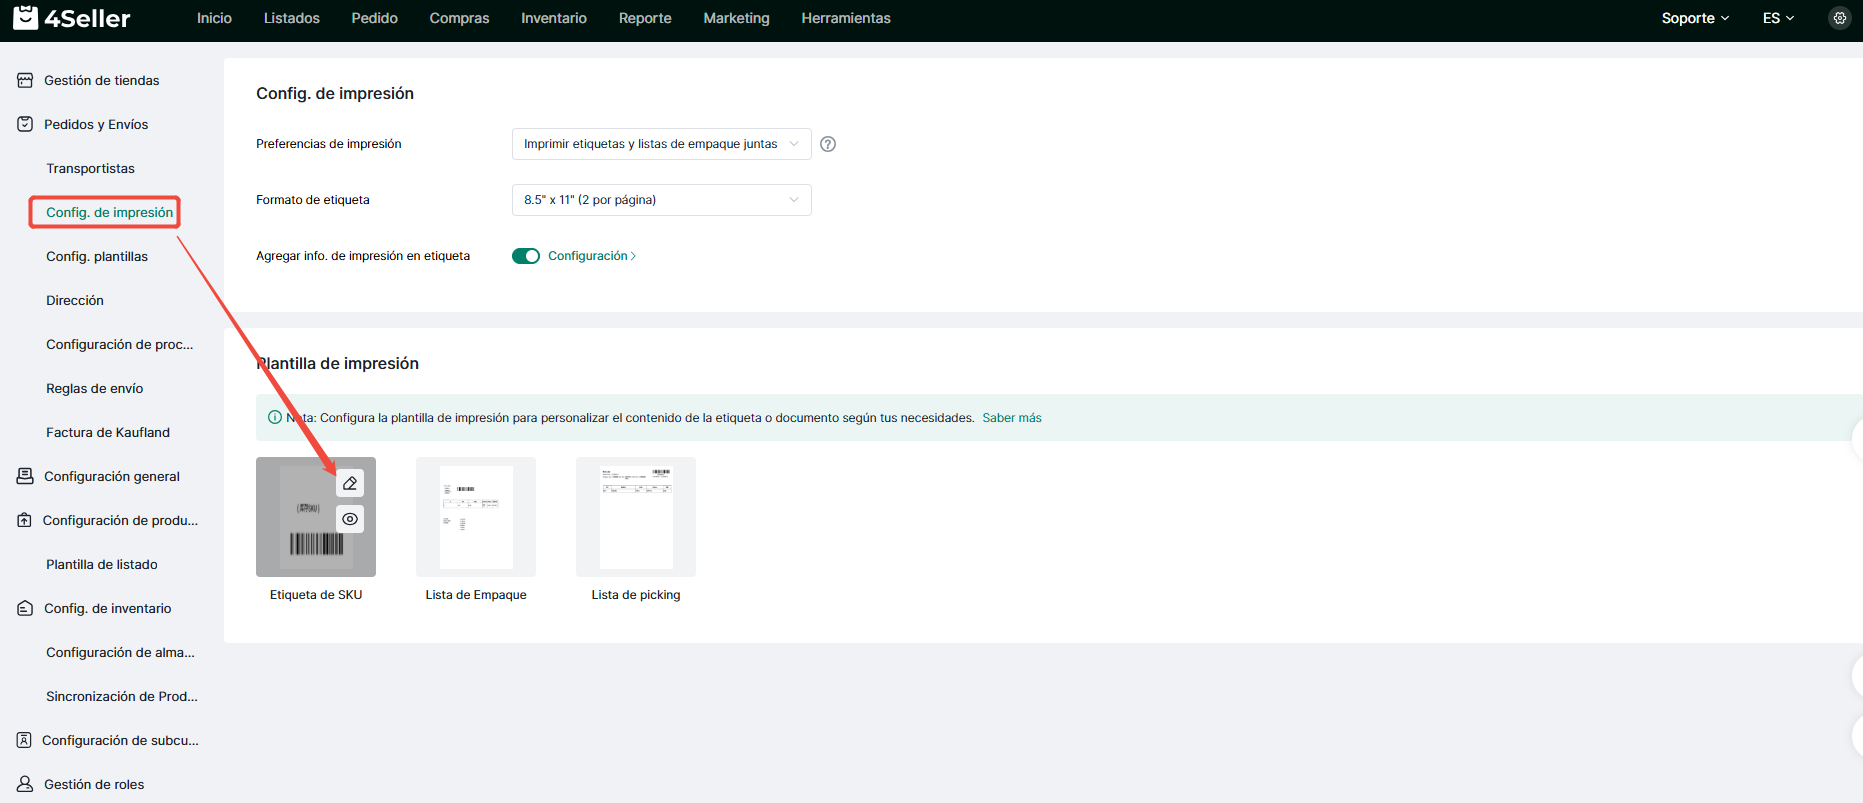
Task: Open the Configuración link next to toggle
Action: [x=591, y=256]
